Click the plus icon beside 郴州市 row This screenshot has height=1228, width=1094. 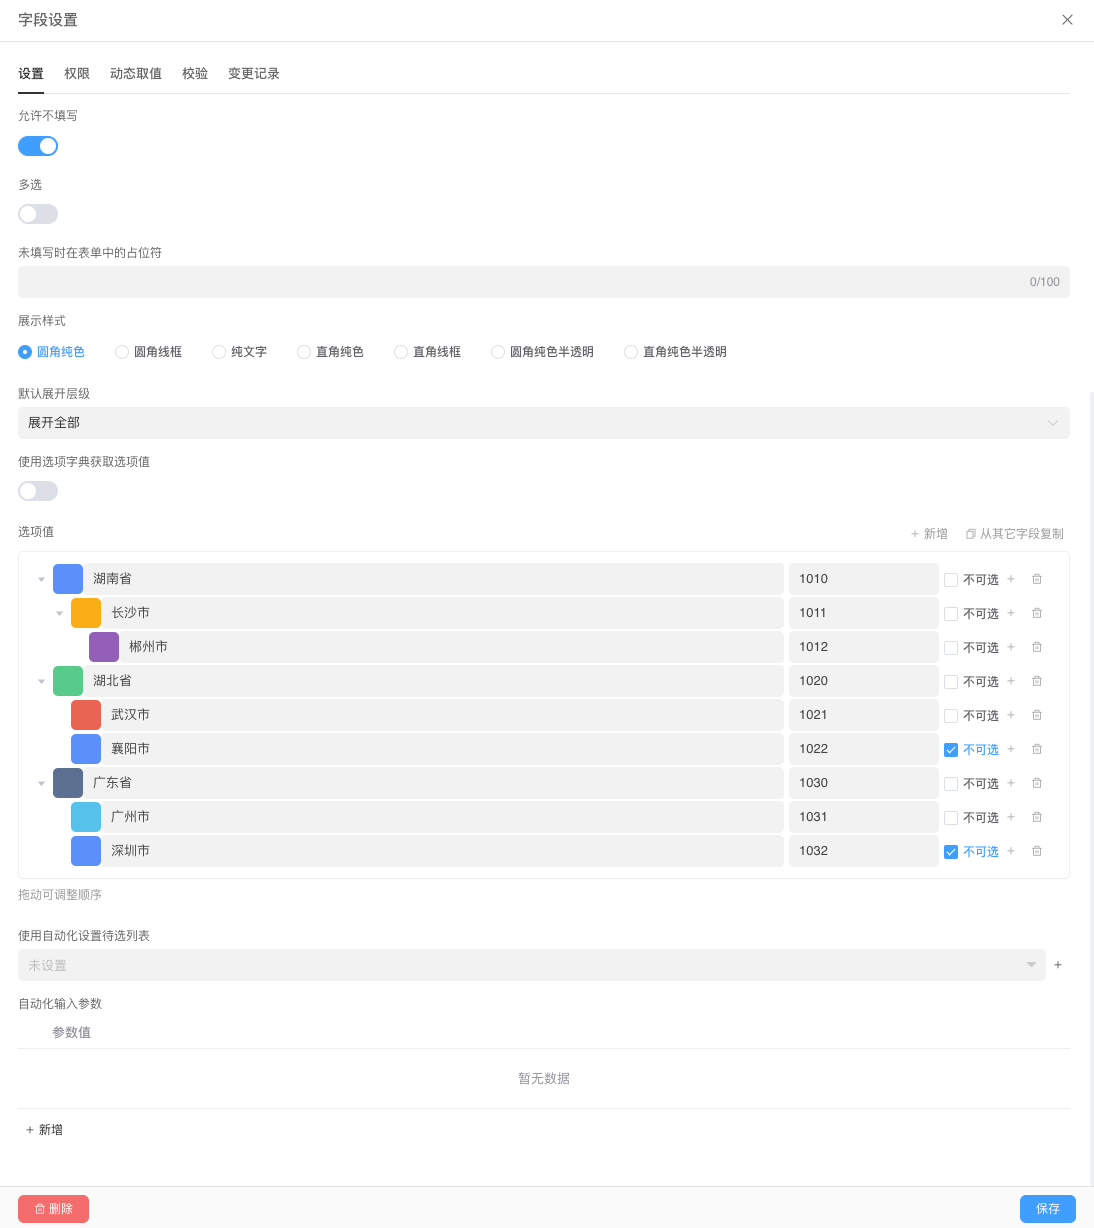(x=1010, y=646)
